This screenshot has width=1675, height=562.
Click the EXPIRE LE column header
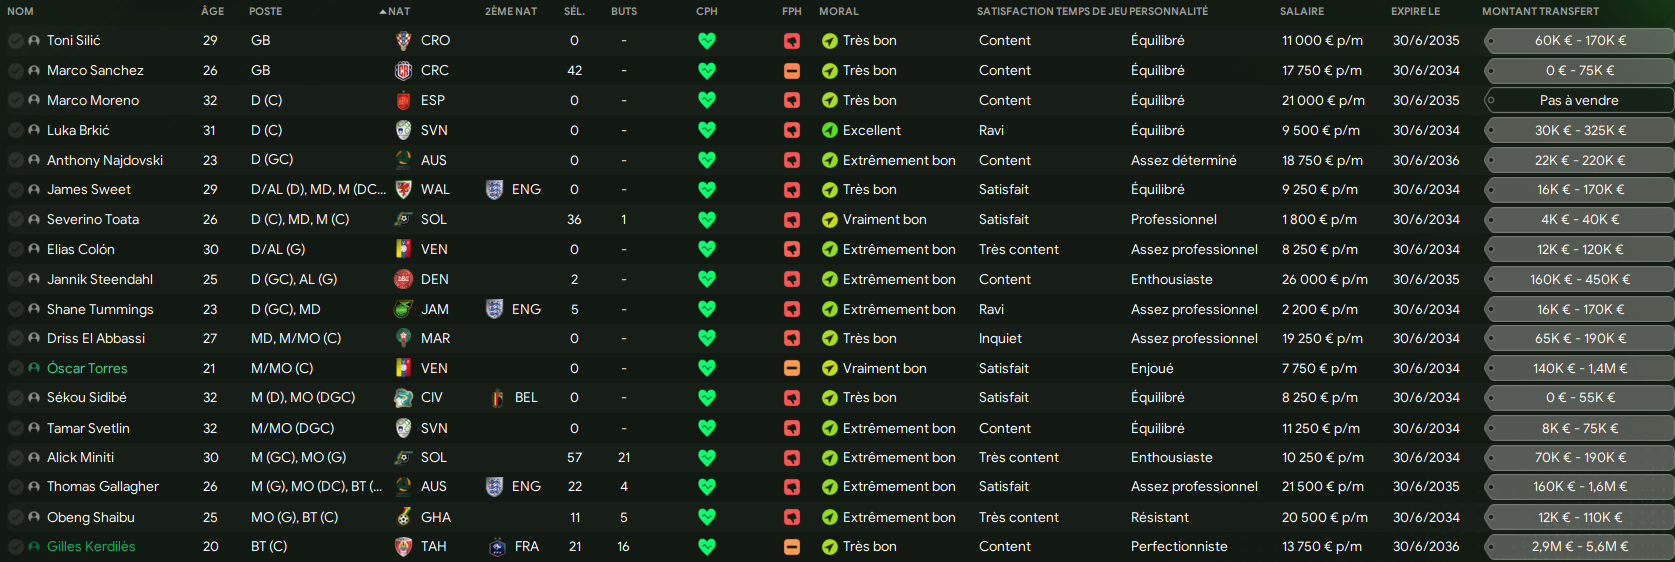(1415, 11)
